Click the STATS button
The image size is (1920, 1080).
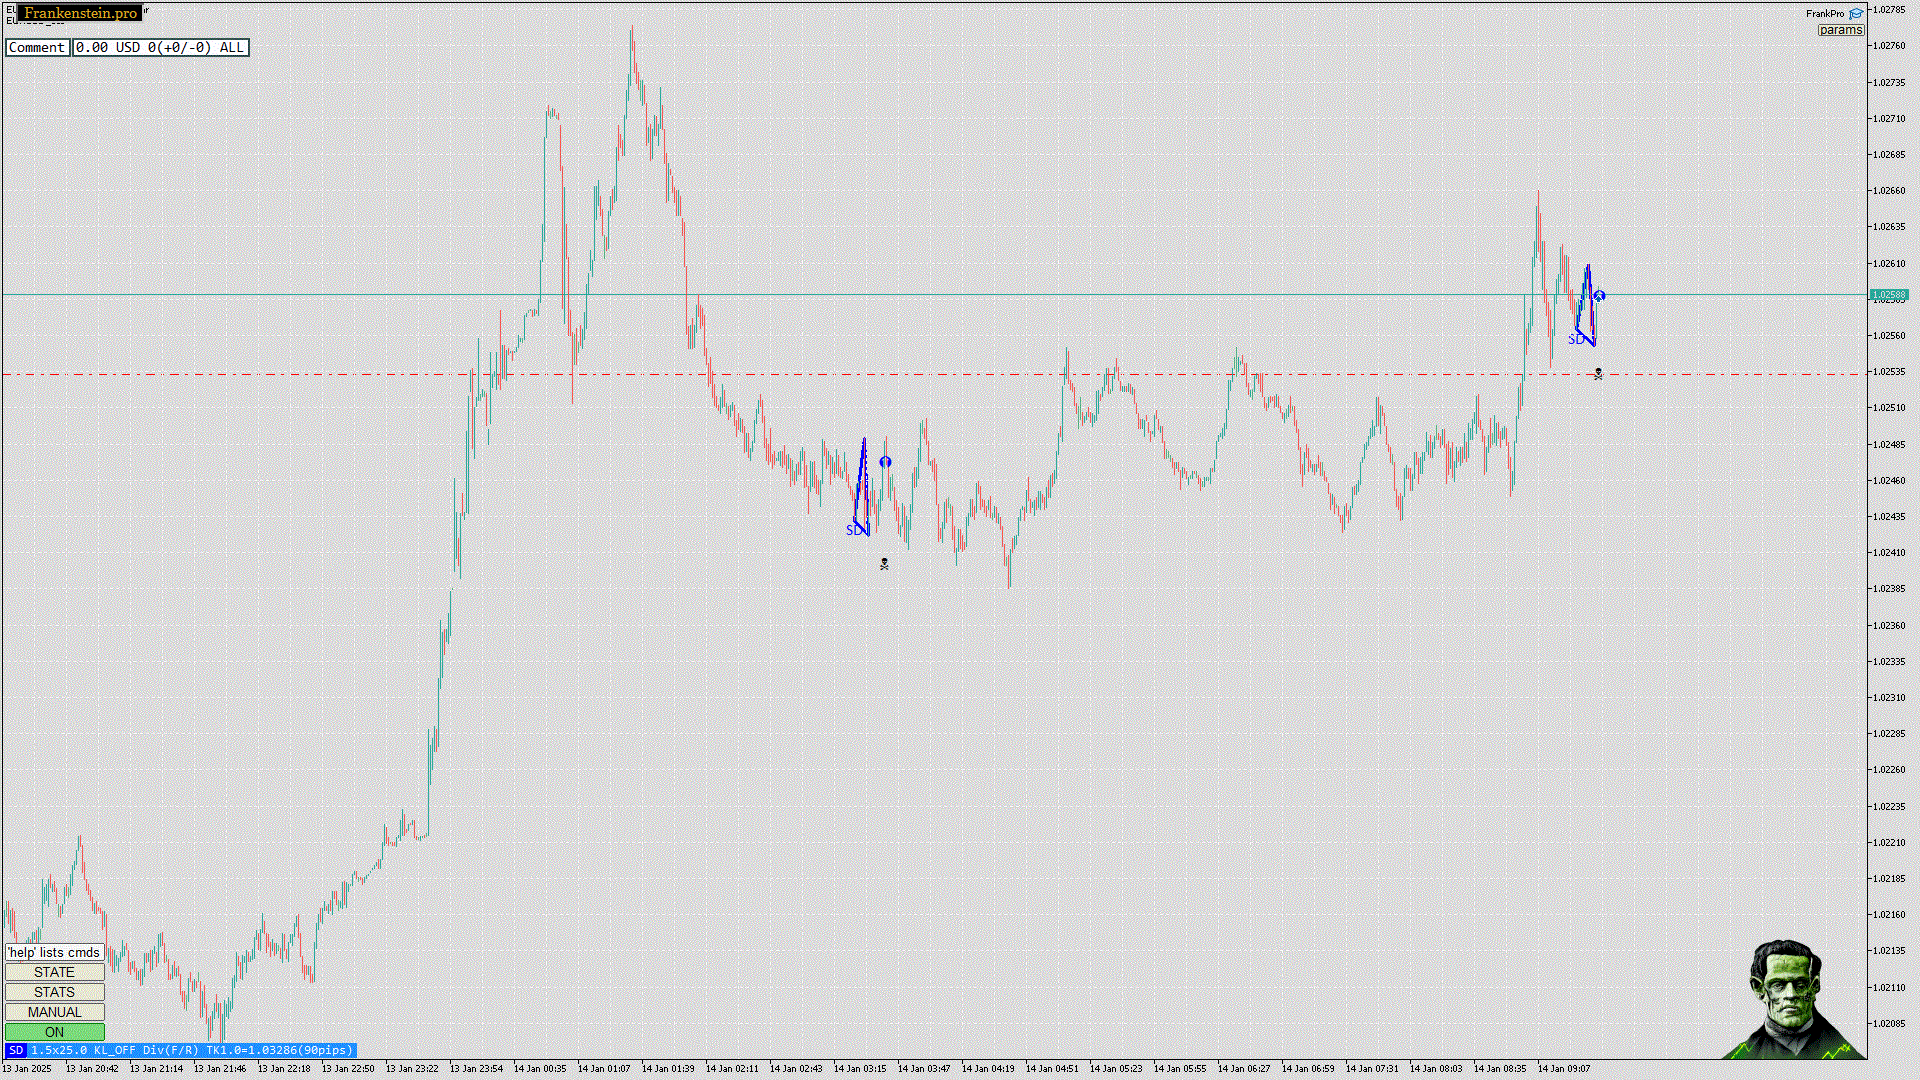point(55,992)
